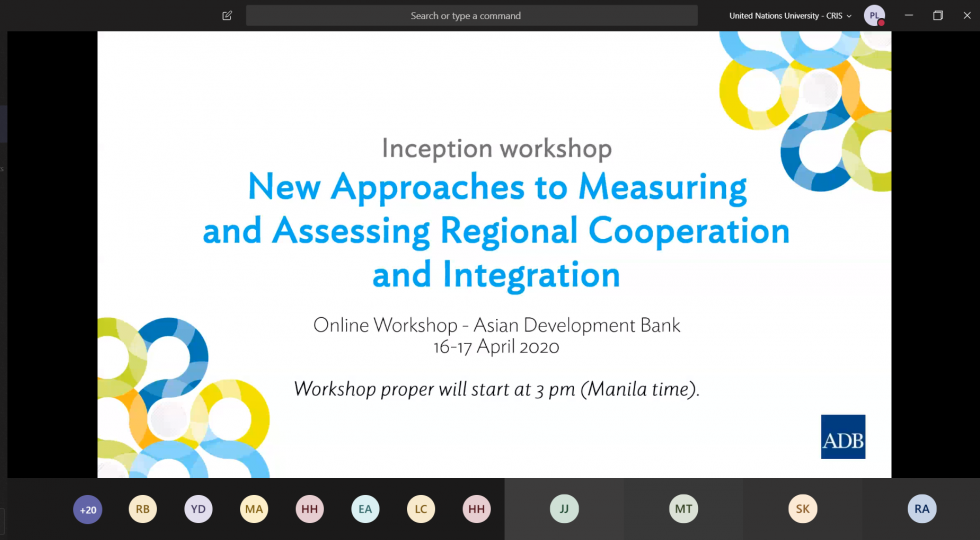
Task: Click the shared slide title 'New Approaches to Measuring'
Action: (x=497, y=187)
